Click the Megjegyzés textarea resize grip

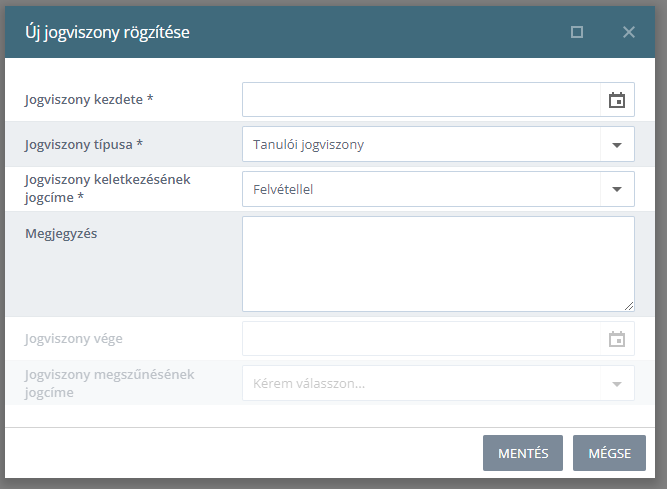point(629,306)
